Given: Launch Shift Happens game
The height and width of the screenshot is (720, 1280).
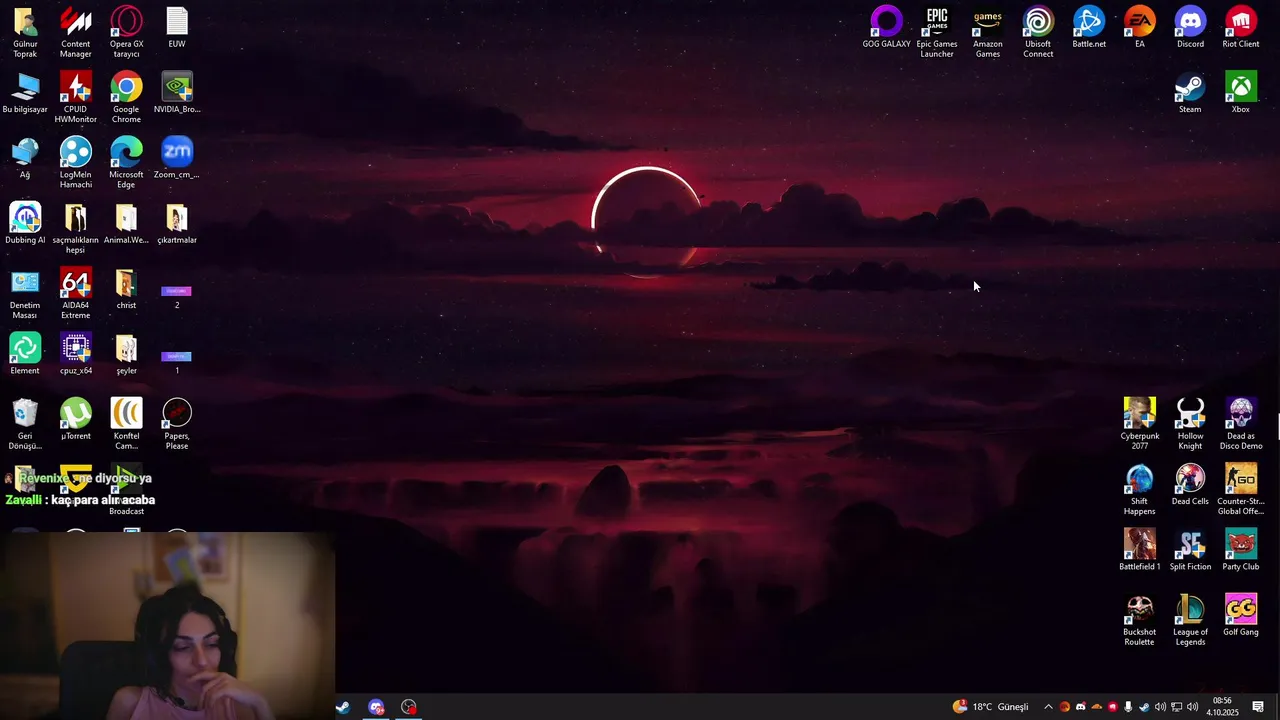Looking at the screenshot, I should [x=1139, y=490].
